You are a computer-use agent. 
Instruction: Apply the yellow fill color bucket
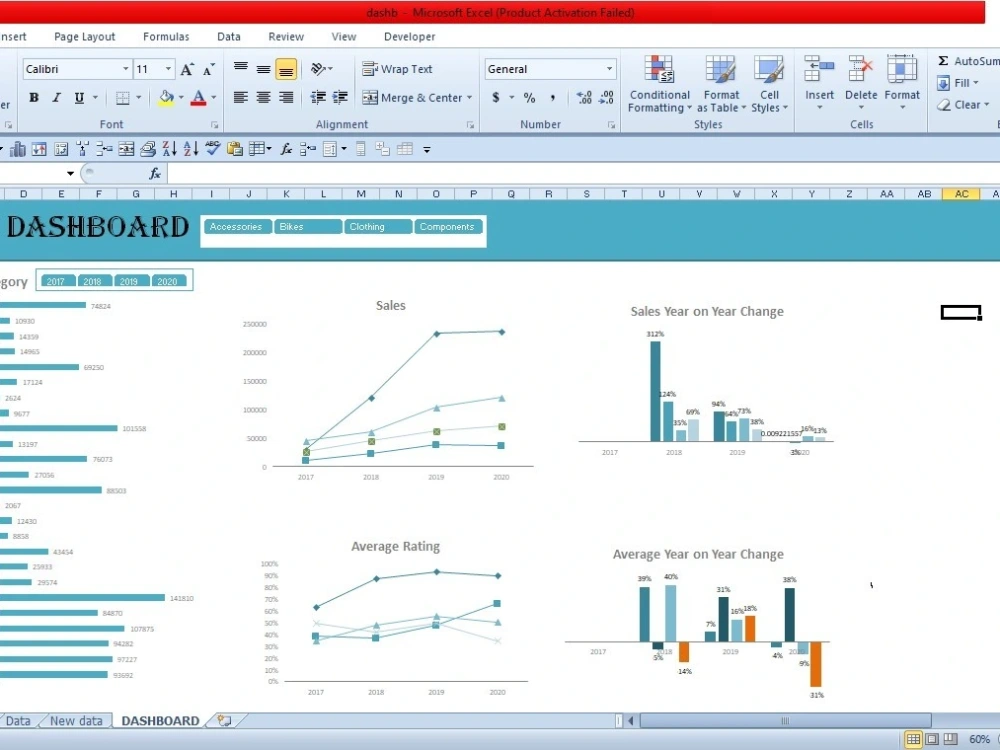click(166, 98)
